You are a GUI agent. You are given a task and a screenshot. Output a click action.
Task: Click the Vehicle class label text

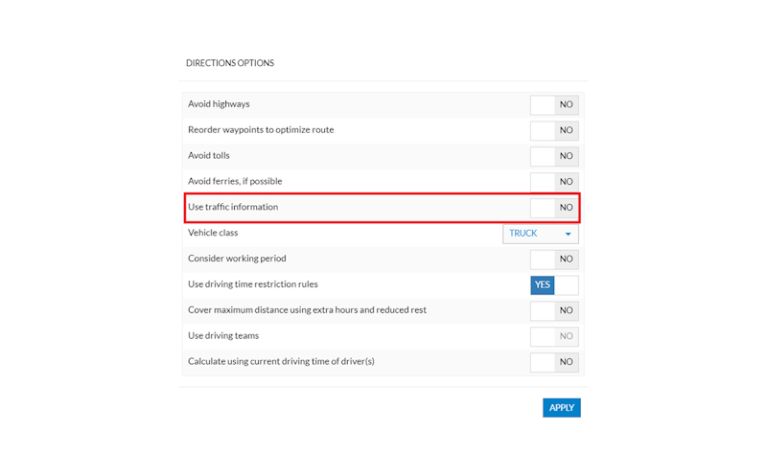[x=213, y=233]
